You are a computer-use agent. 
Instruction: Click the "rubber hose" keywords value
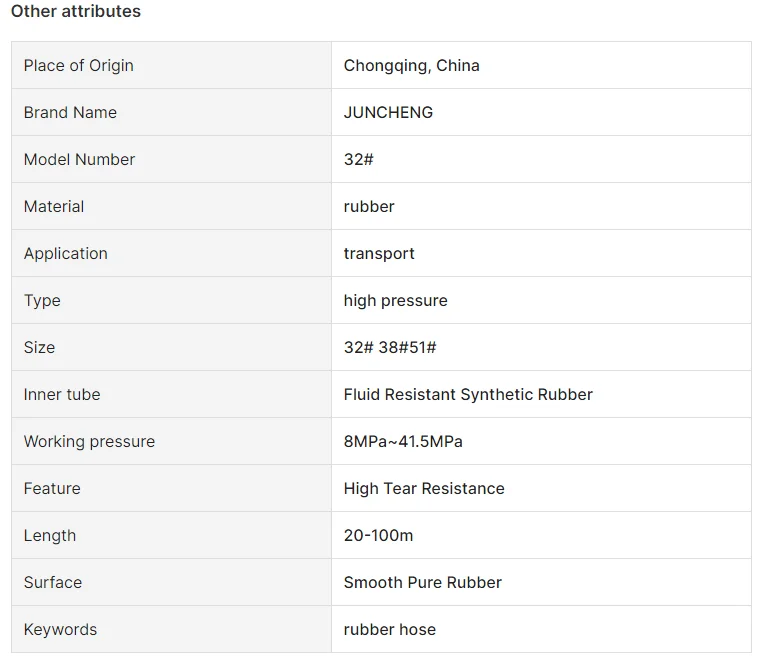[x=389, y=630]
